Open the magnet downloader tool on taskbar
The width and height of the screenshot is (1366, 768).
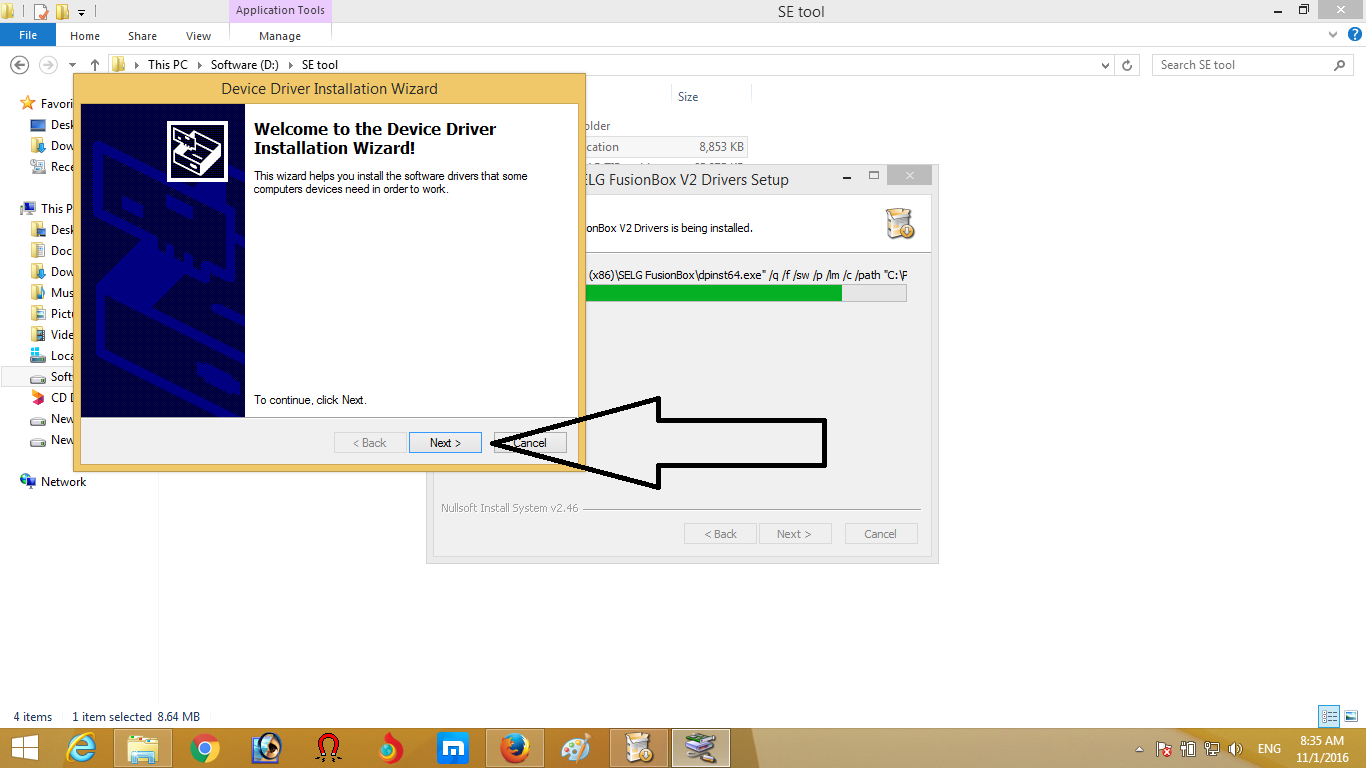click(x=327, y=747)
